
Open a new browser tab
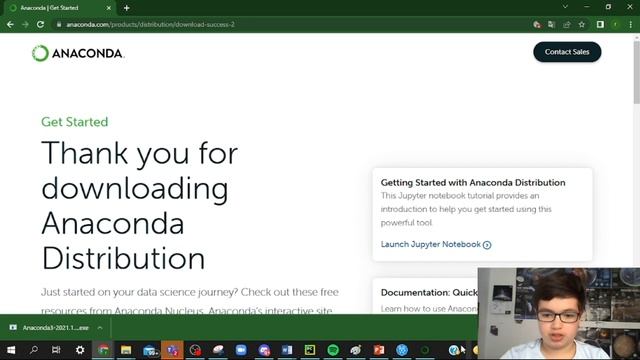point(127,8)
